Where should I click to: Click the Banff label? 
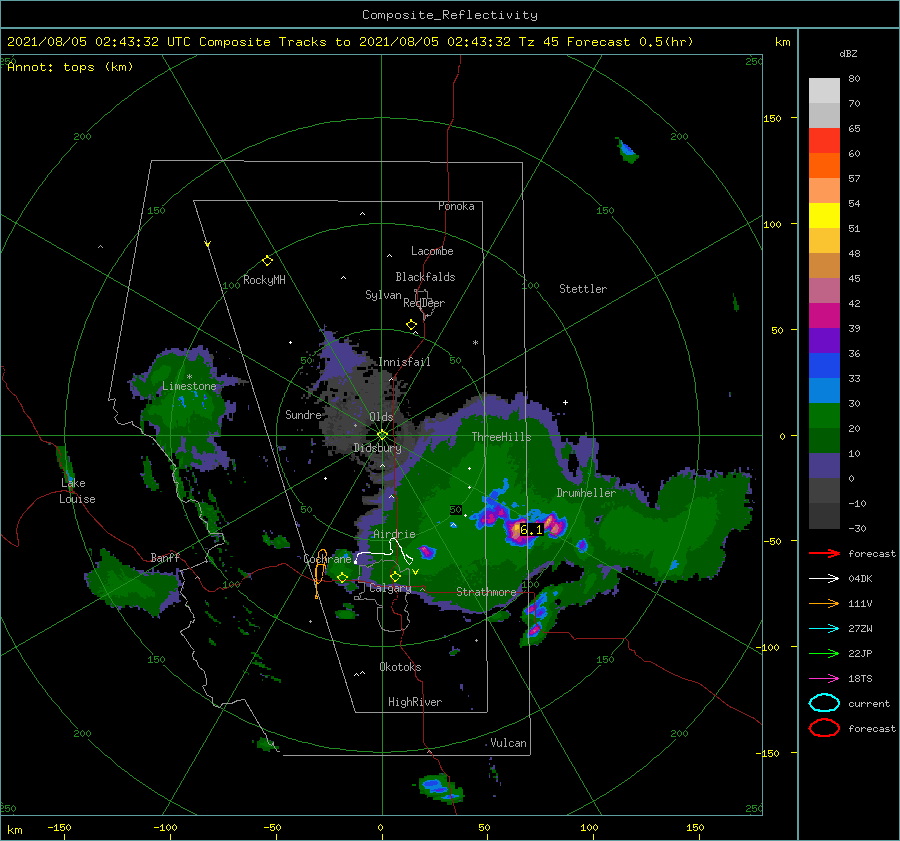tap(165, 557)
